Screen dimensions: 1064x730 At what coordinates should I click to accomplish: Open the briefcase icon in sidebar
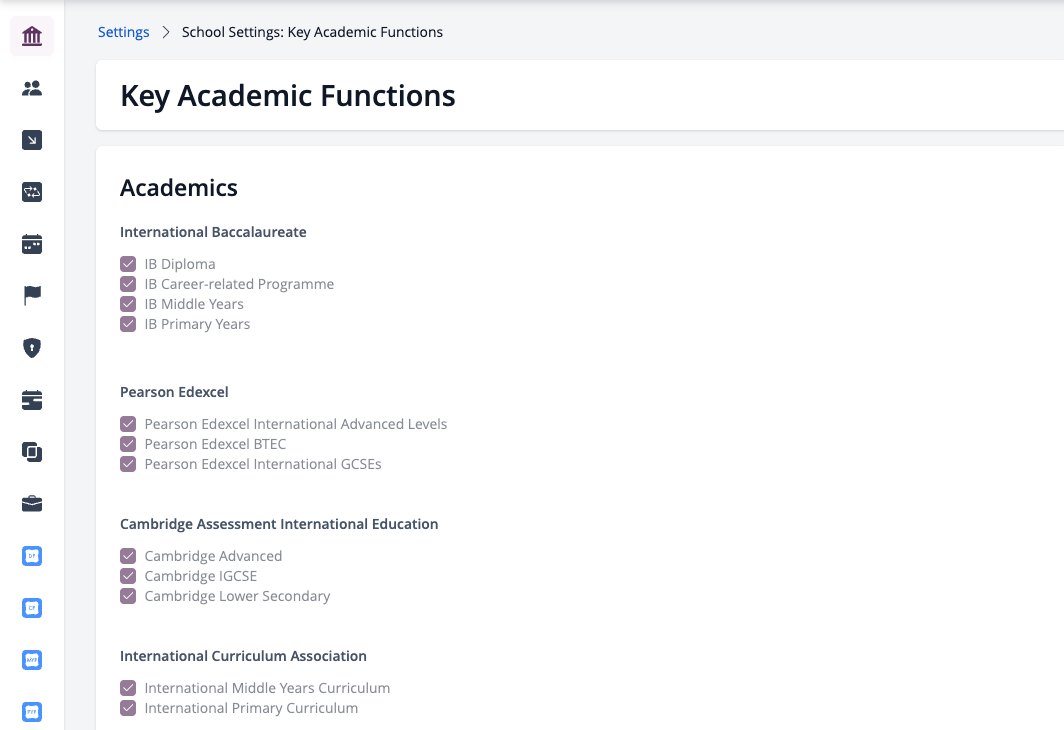[x=32, y=503]
